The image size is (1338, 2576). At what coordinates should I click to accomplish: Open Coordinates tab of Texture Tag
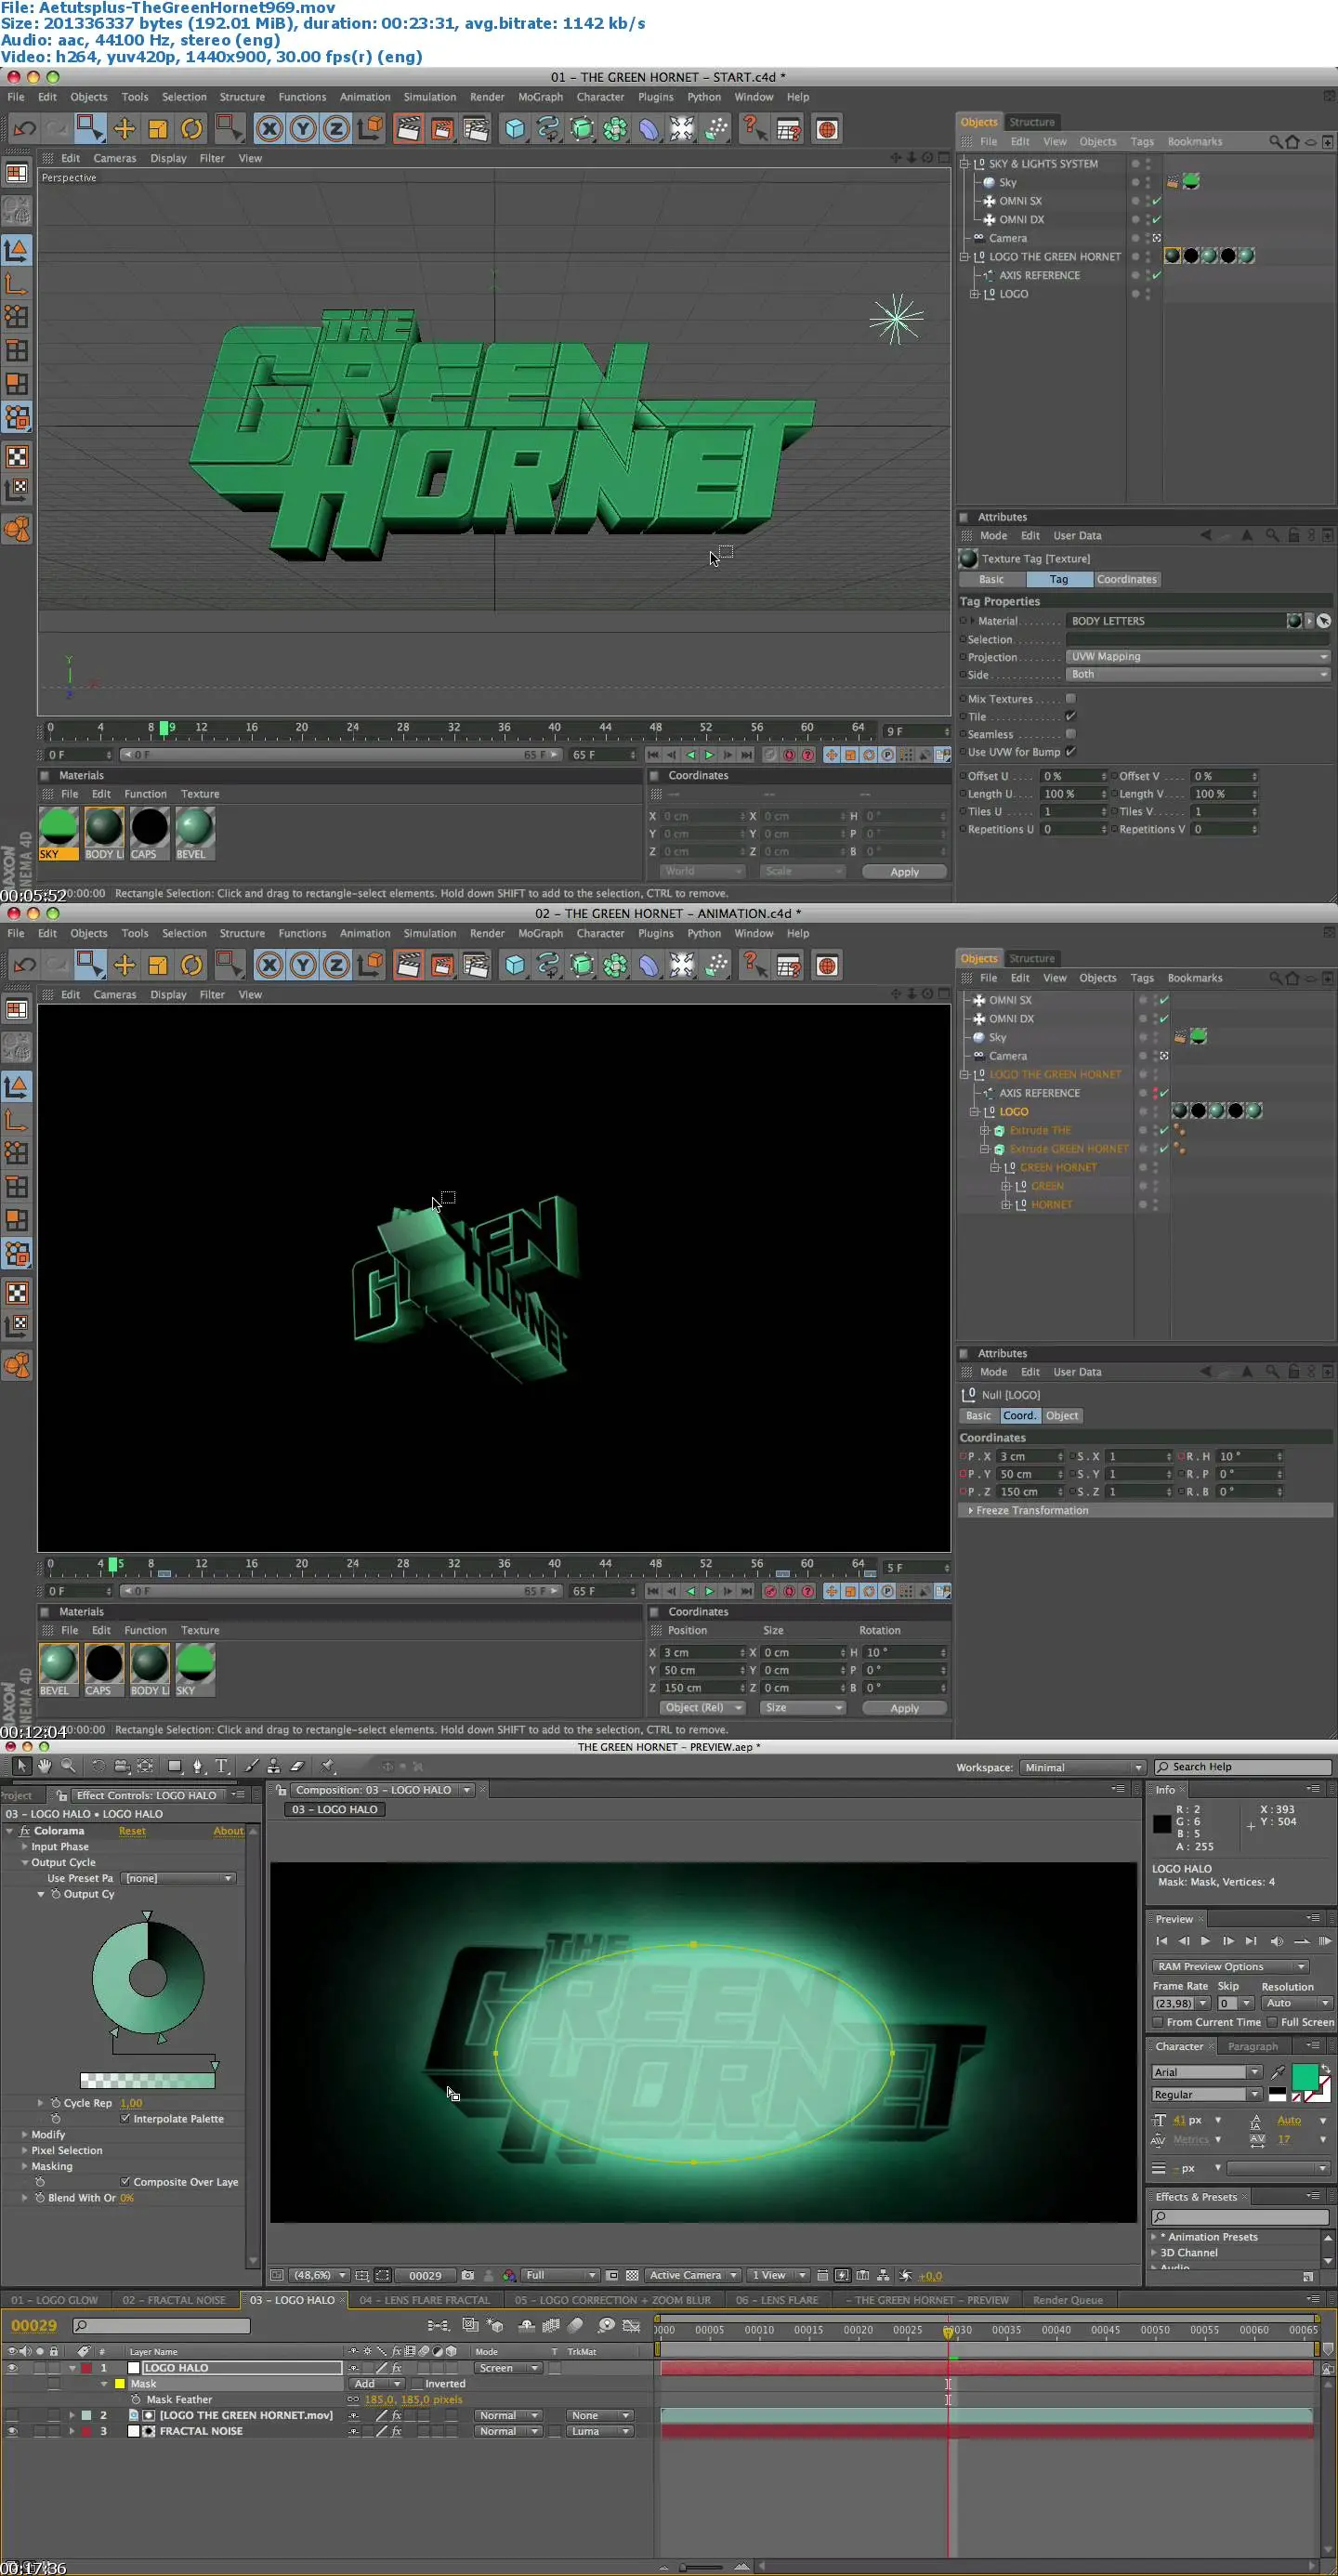[x=1126, y=579]
